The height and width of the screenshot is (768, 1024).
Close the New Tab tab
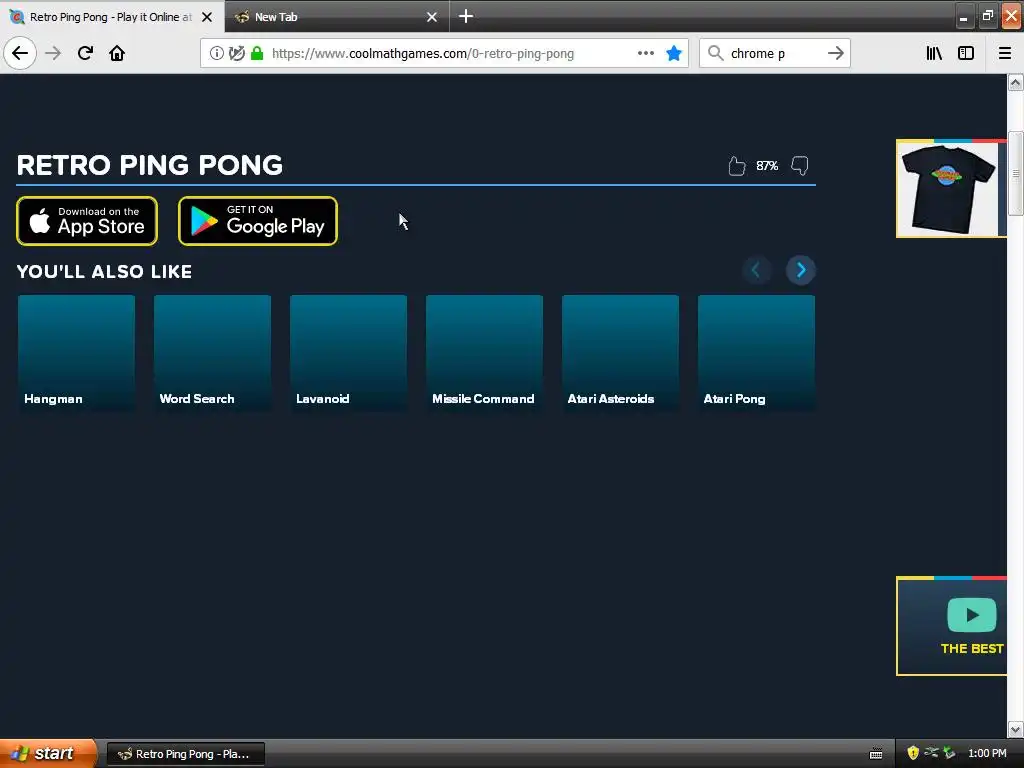click(432, 17)
